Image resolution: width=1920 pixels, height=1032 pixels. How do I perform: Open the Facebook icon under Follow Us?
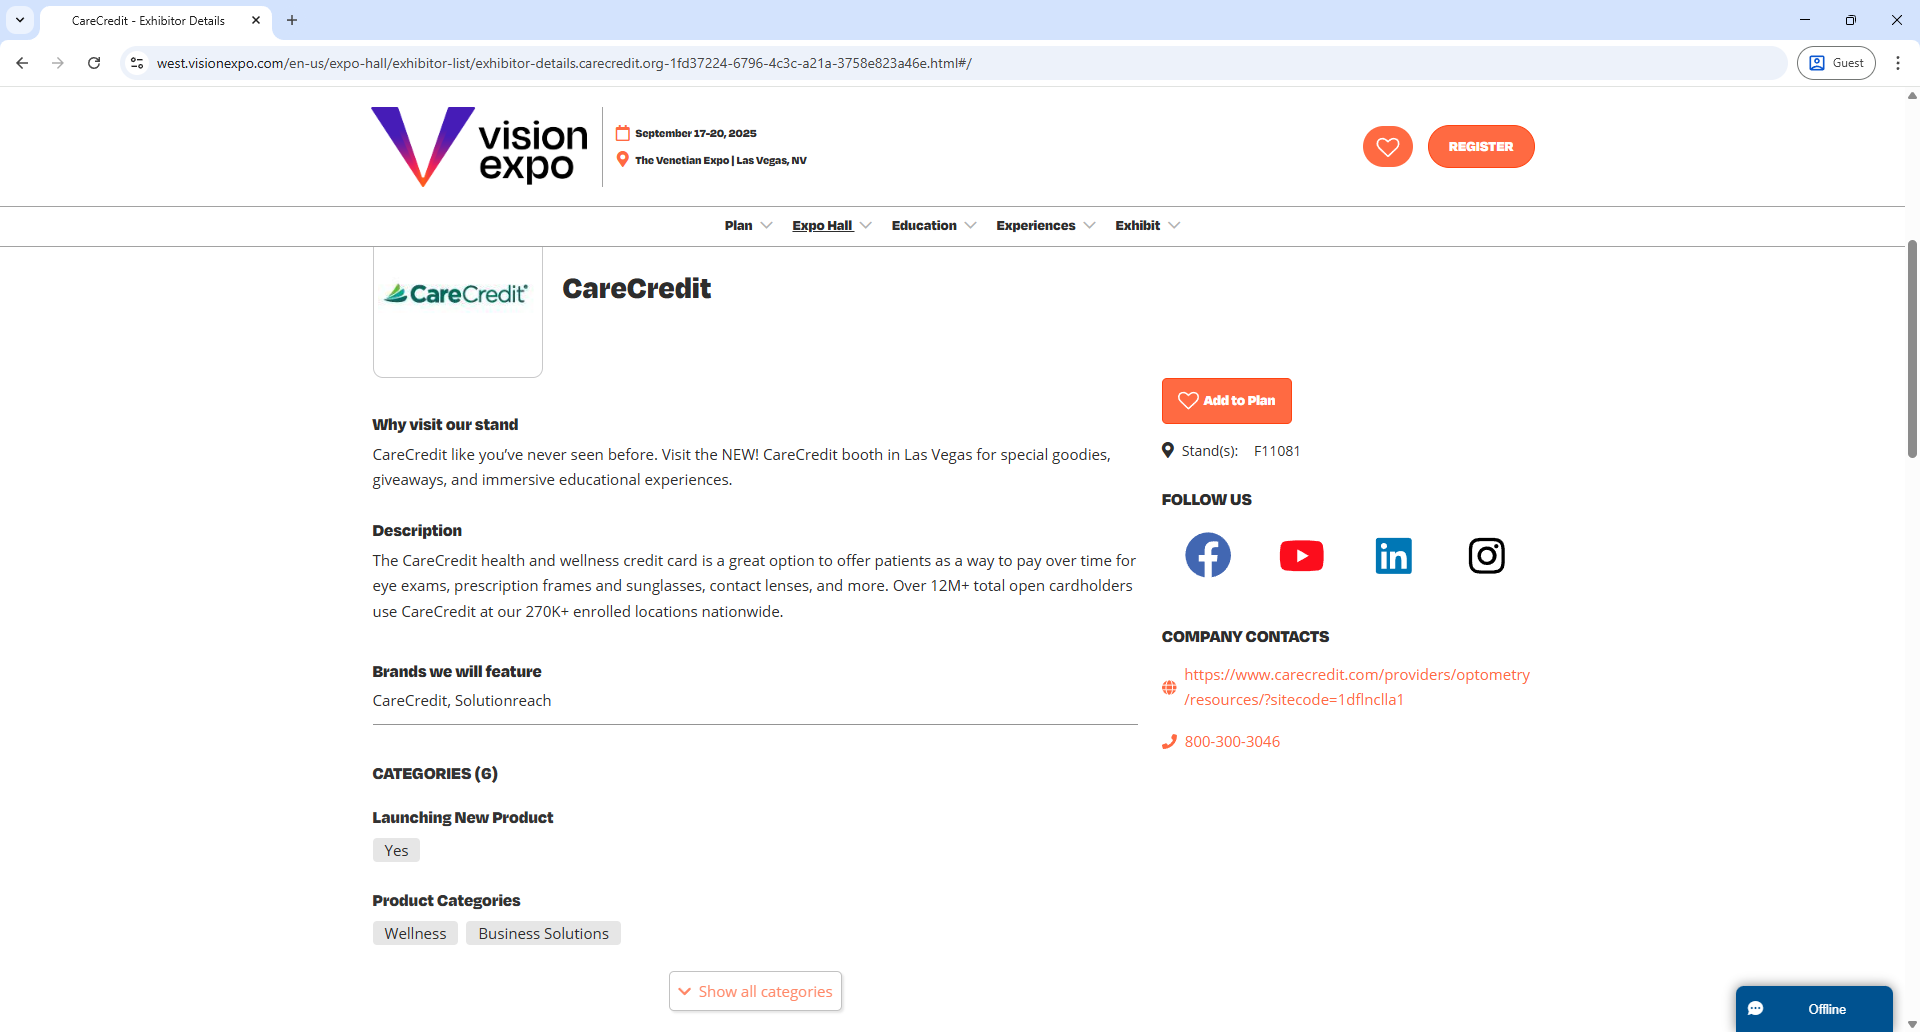1208,555
